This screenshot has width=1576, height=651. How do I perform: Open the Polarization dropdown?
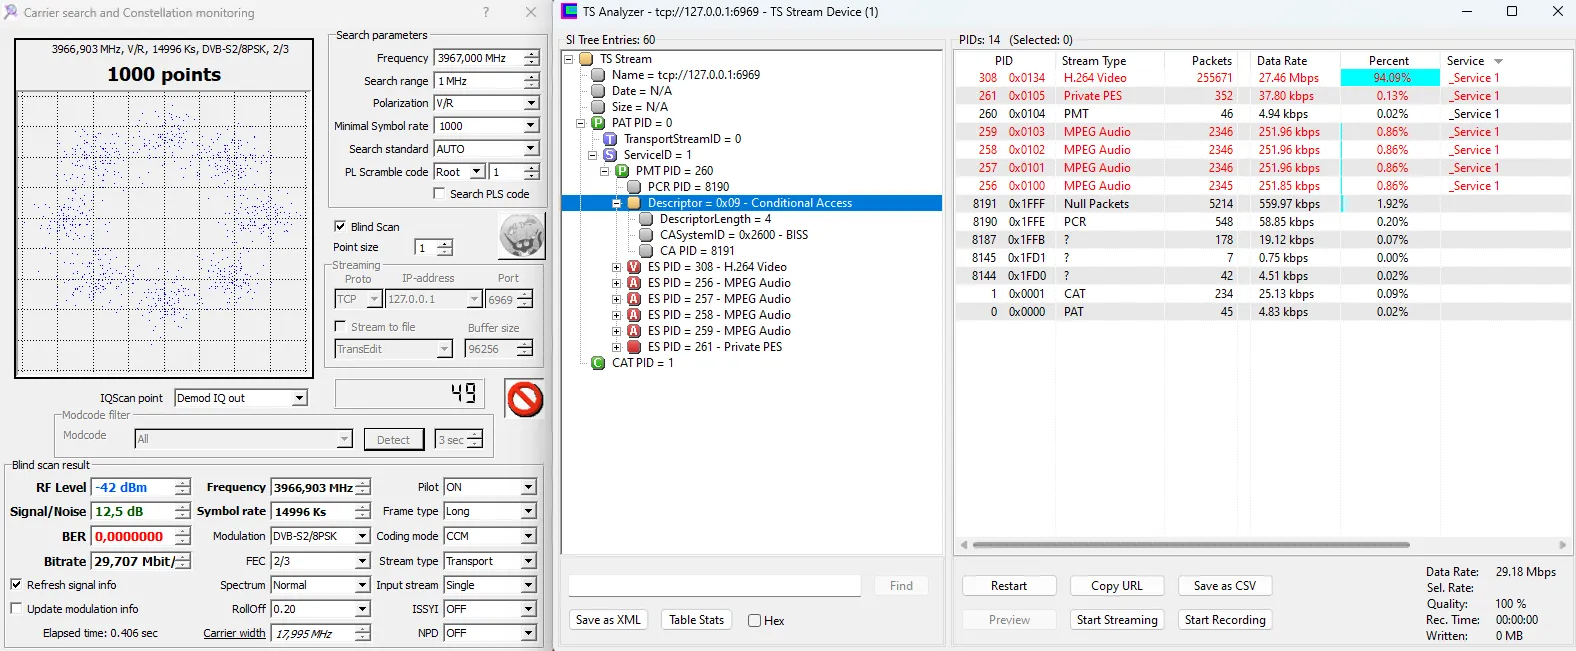coord(531,103)
